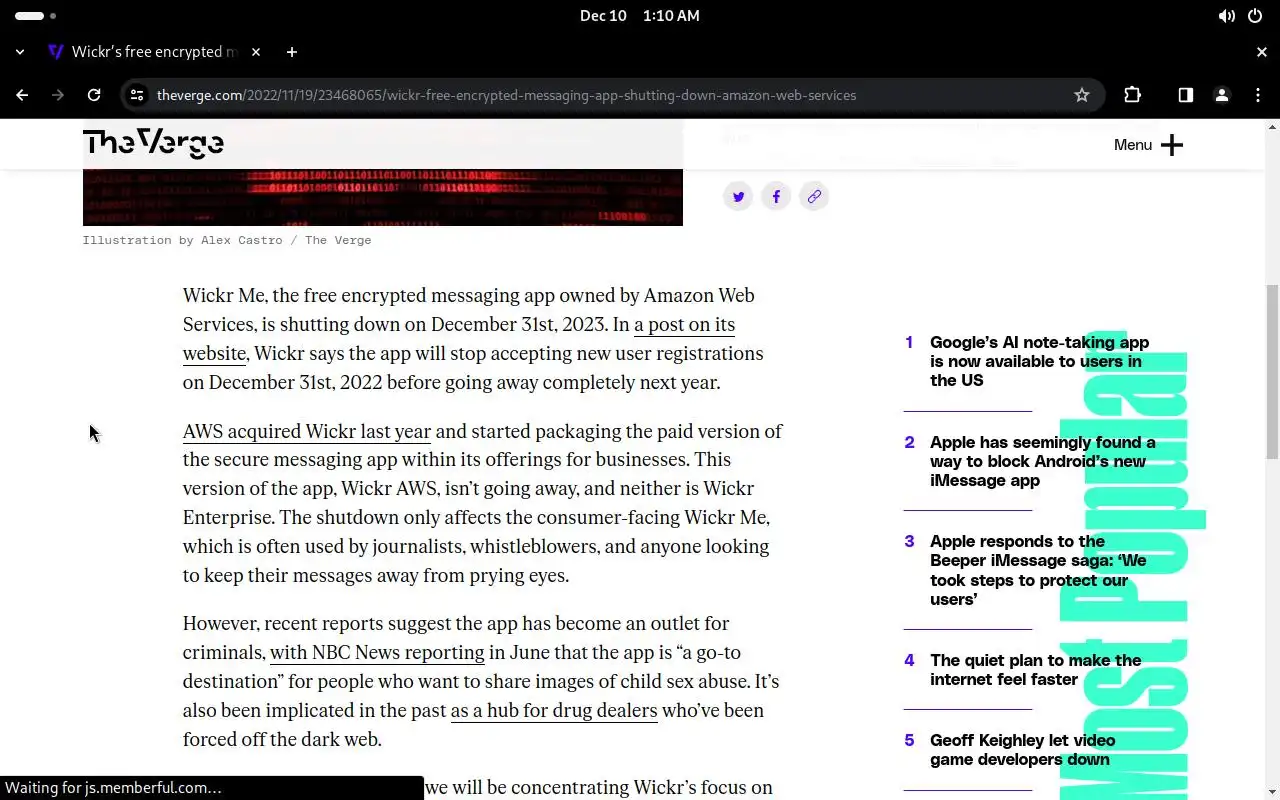Open The Verge Menu with plus icon

click(x=1148, y=145)
